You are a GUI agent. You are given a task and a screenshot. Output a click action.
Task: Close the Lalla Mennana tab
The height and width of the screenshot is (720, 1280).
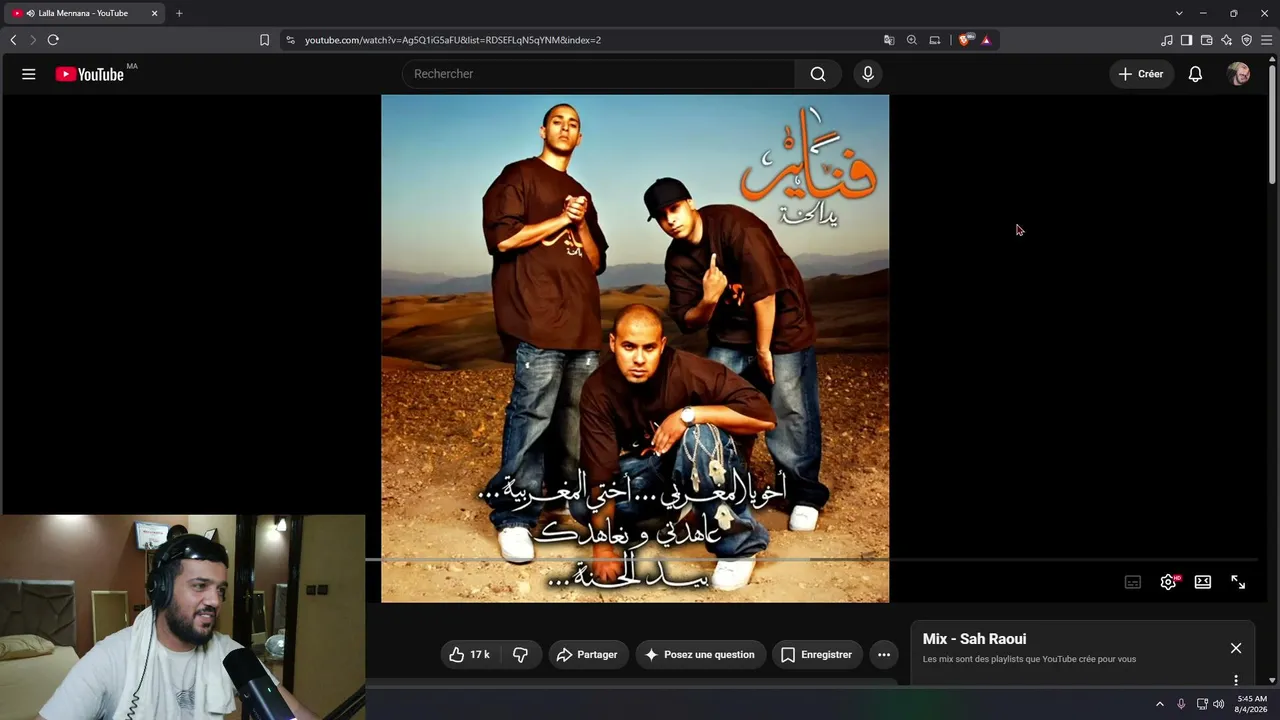155,13
